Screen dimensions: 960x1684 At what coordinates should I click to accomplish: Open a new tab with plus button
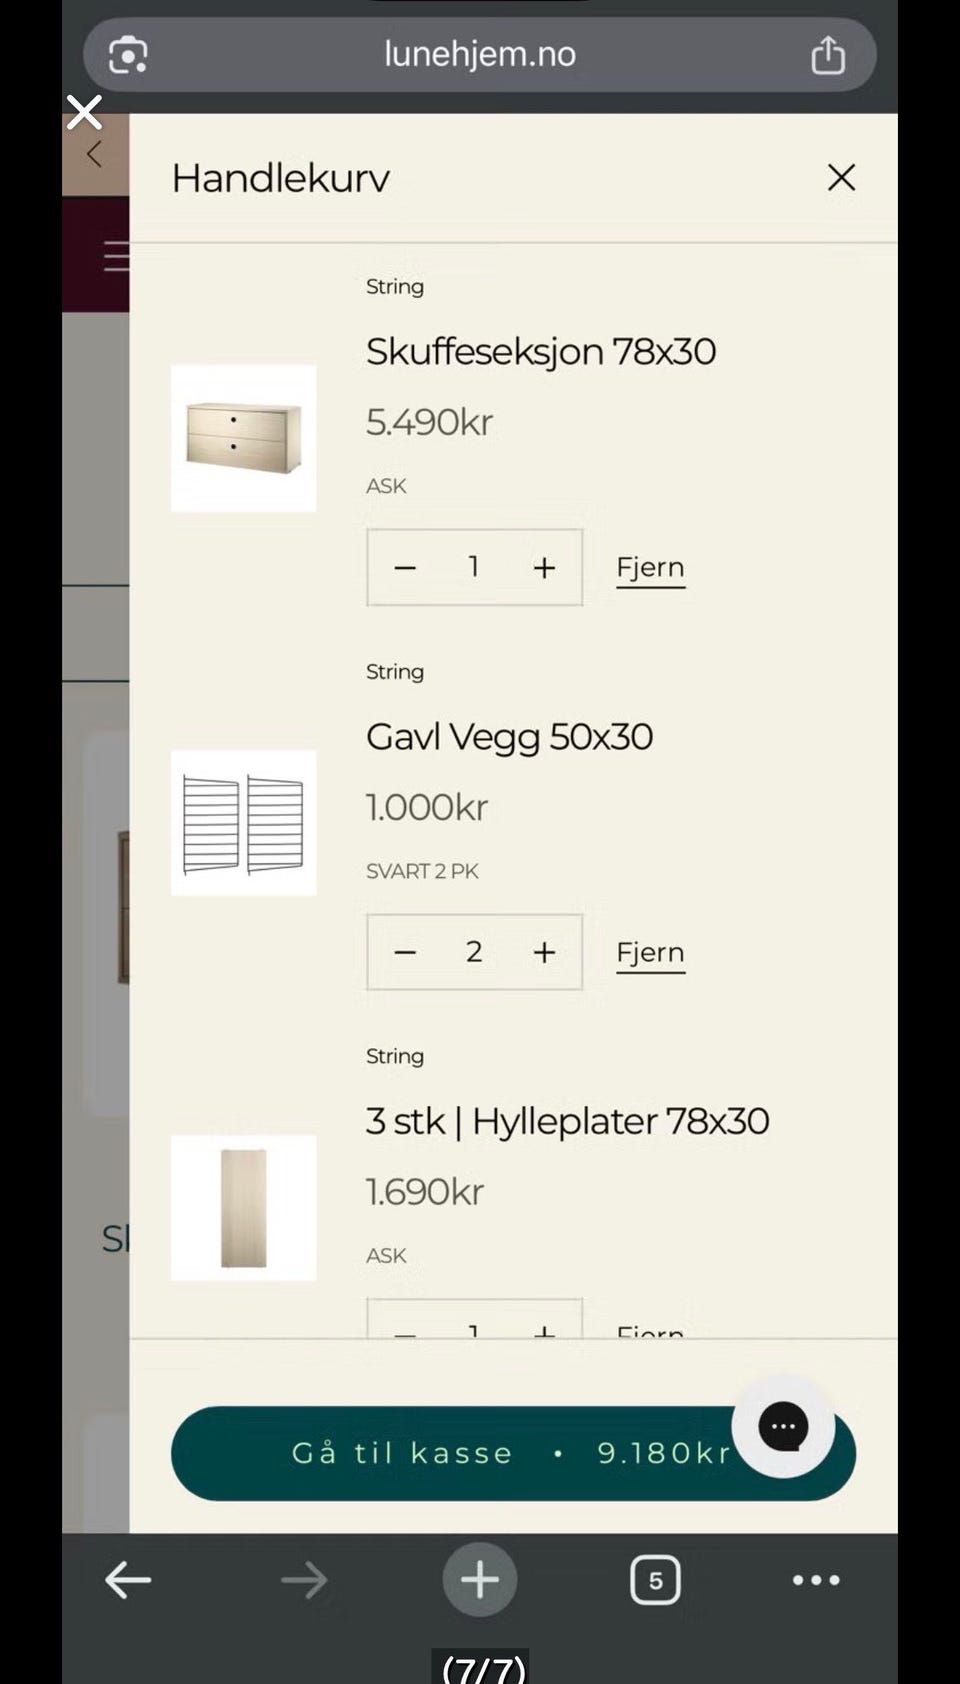pyautogui.click(x=480, y=1580)
